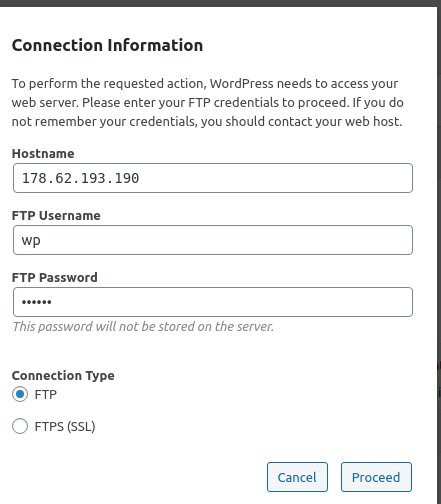Choose the FTPS (SSL) radio option

(20, 426)
